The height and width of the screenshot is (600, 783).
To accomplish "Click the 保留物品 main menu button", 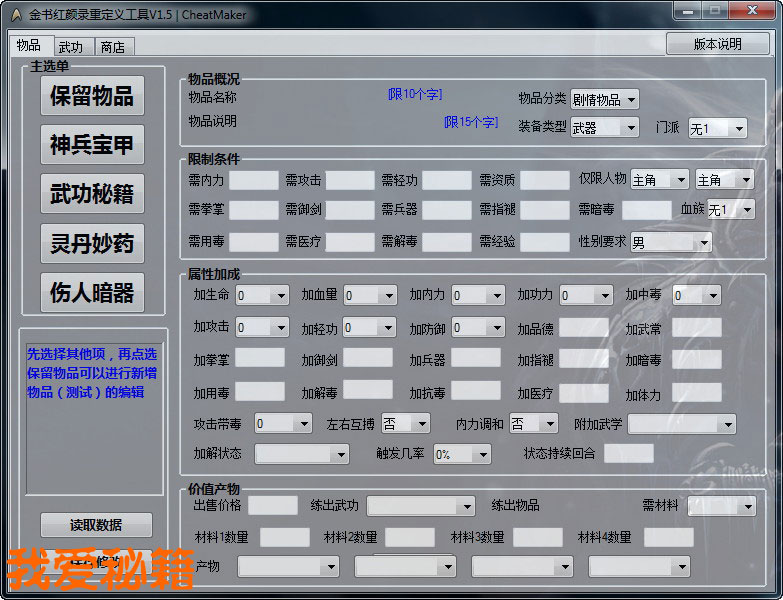I will coord(92,96).
